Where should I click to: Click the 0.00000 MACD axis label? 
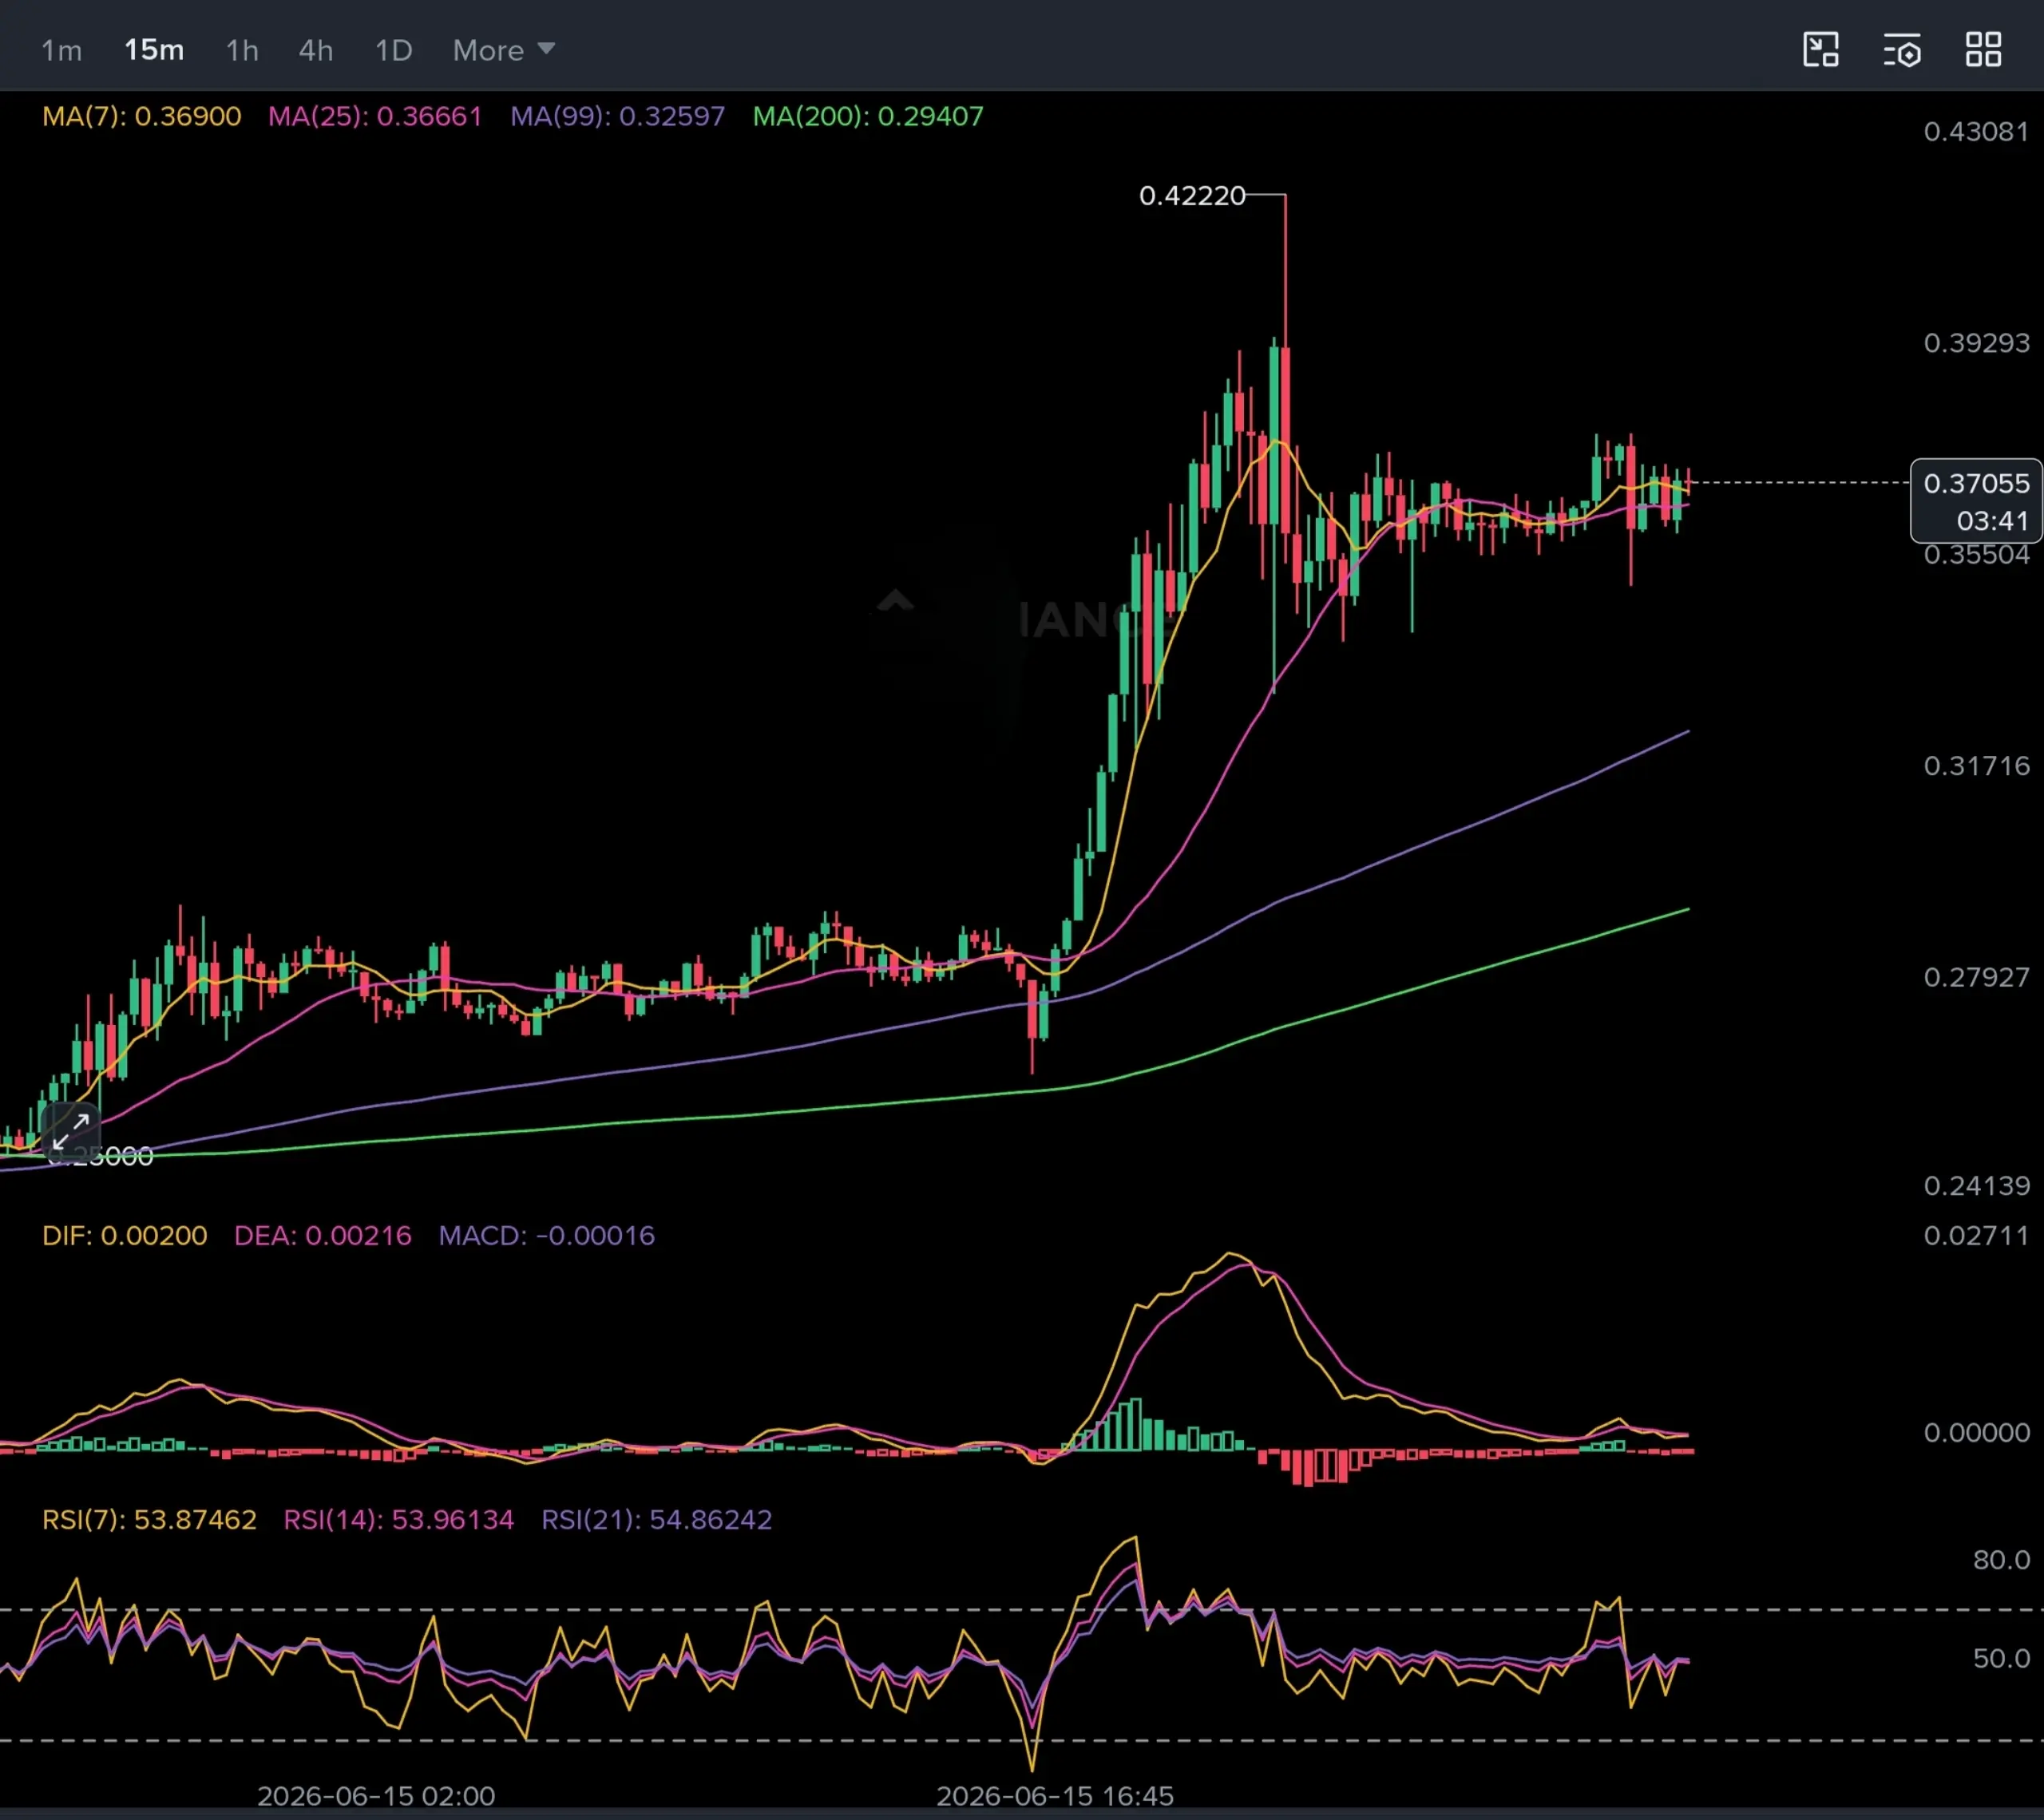1976,1433
